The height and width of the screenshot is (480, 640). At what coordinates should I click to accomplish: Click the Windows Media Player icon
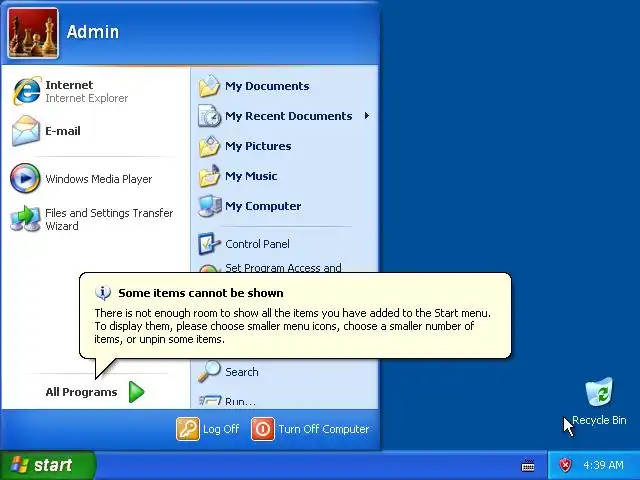click(x=25, y=178)
